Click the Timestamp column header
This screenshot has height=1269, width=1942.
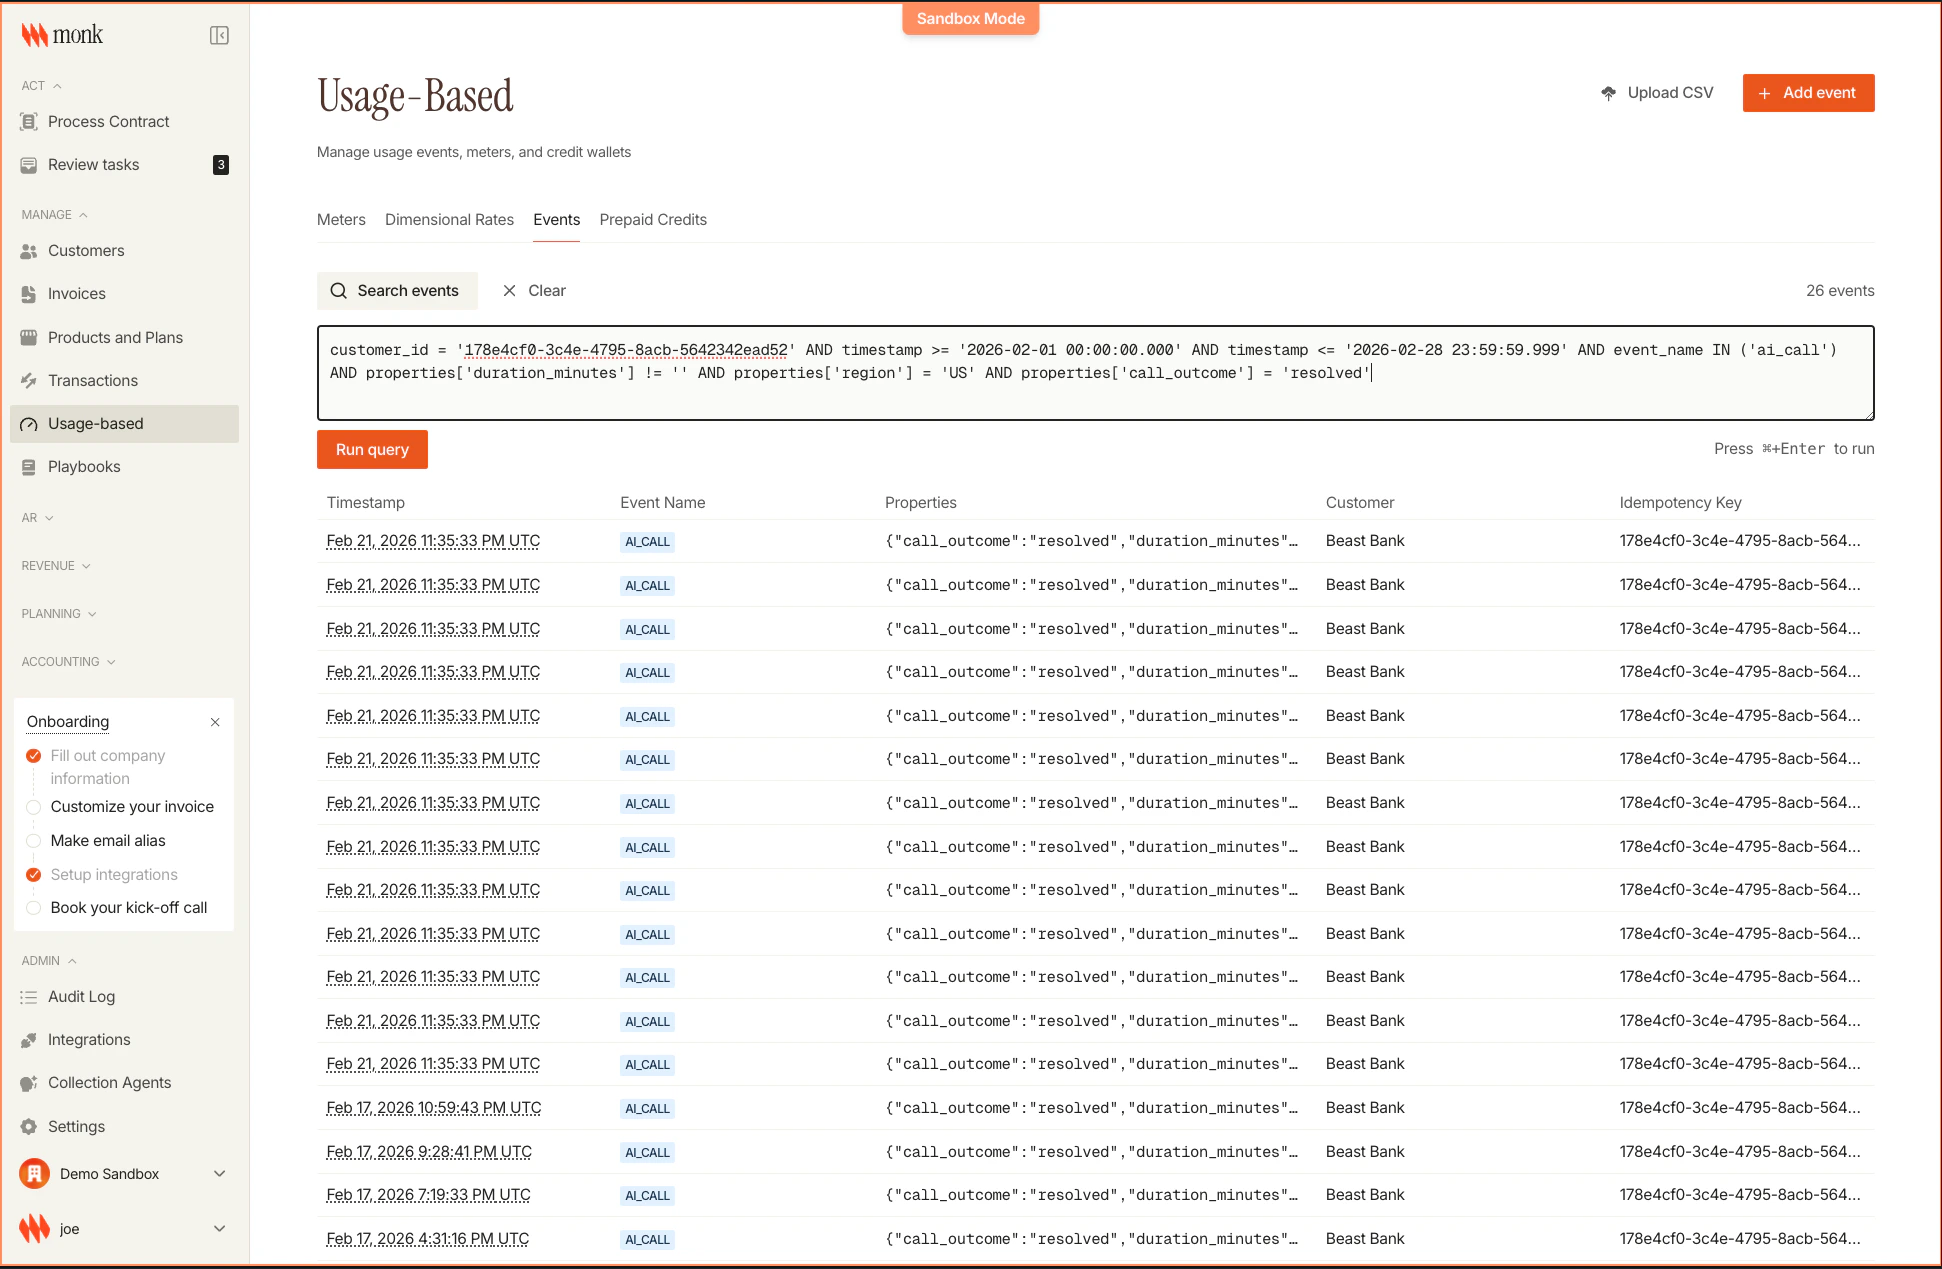click(366, 503)
